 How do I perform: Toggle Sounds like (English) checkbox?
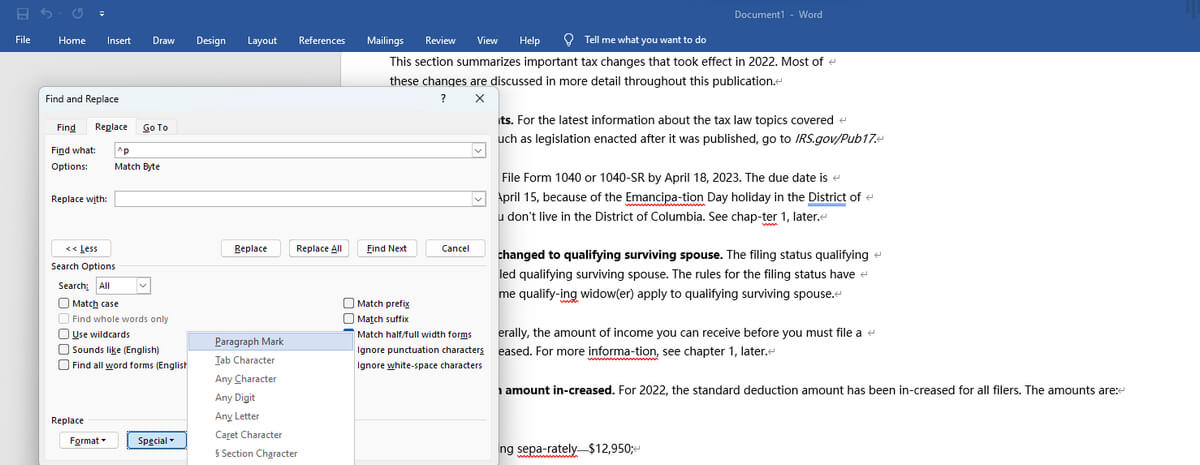pyautogui.click(x=64, y=350)
